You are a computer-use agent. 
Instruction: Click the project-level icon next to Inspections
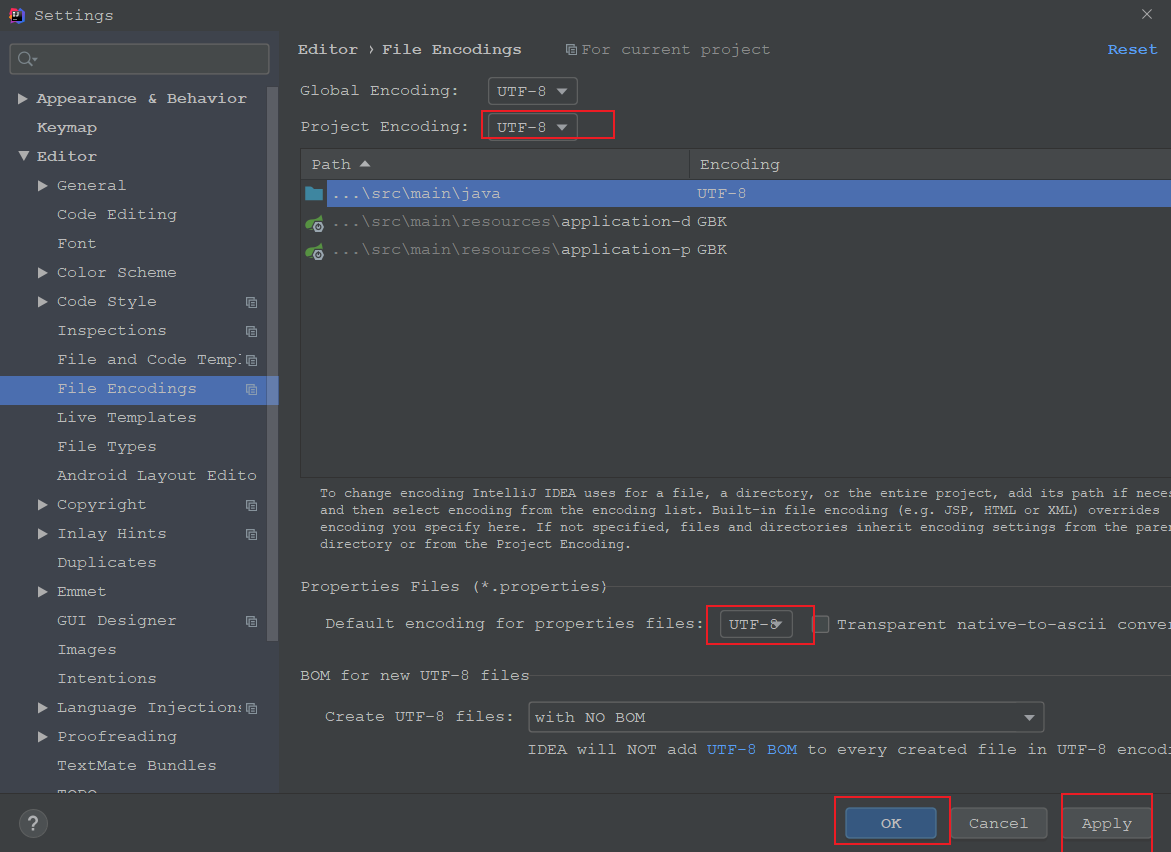252,331
